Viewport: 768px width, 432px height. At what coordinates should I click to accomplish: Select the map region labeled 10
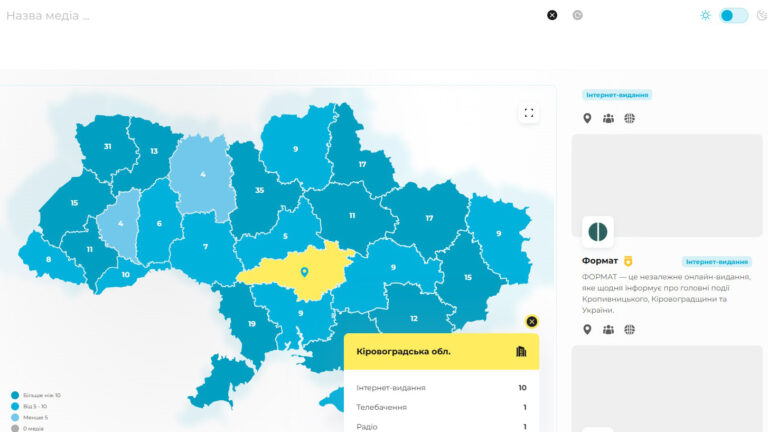point(125,275)
